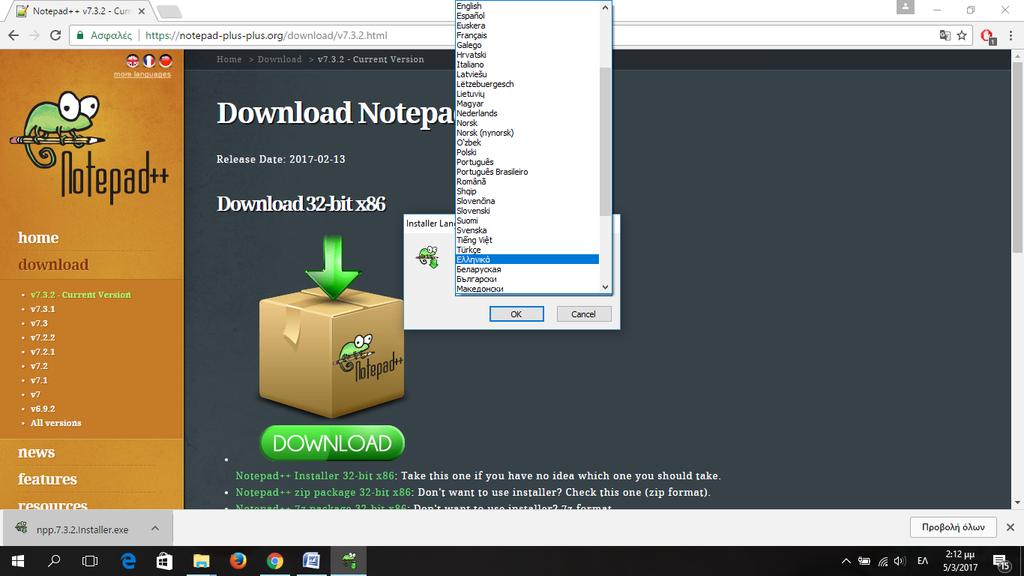This screenshot has width=1024, height=576.
Task: Reload the page with refresh icon
Action: (x=56, y=35)
